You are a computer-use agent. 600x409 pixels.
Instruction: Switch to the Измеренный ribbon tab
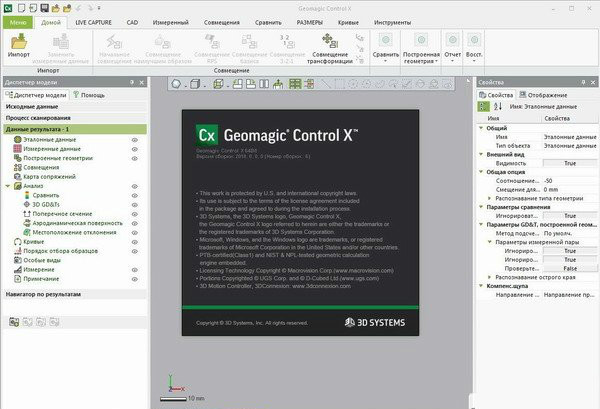[171, 23]
